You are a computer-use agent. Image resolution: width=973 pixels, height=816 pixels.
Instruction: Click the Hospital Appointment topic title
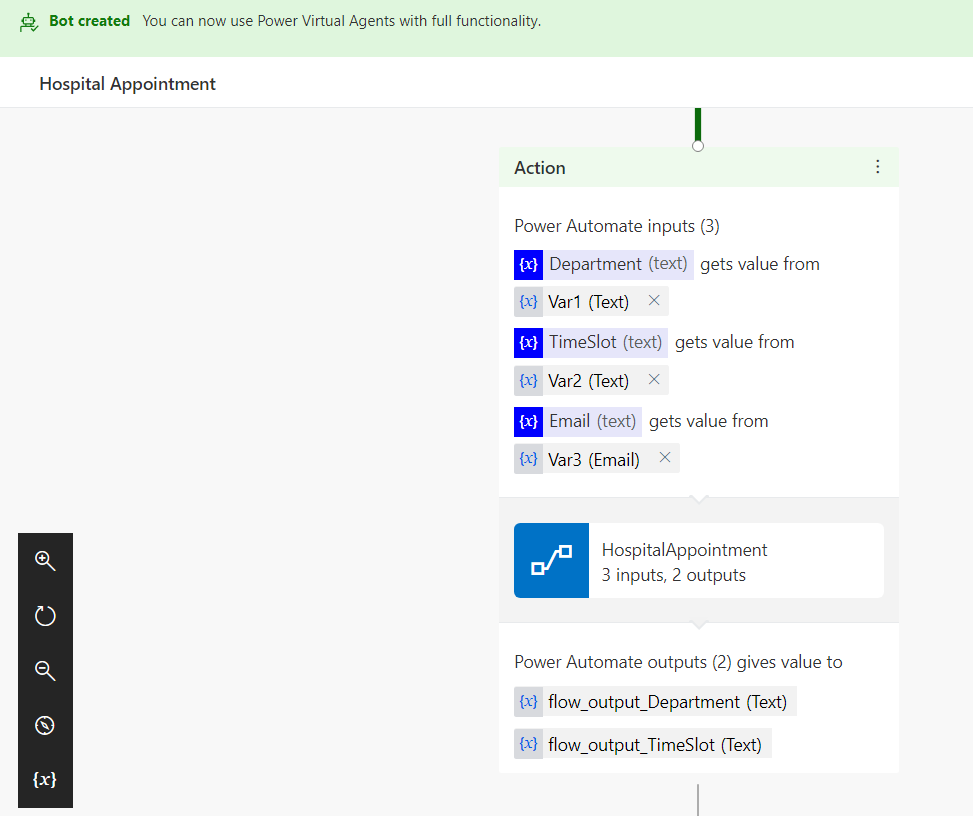(127, 84)
